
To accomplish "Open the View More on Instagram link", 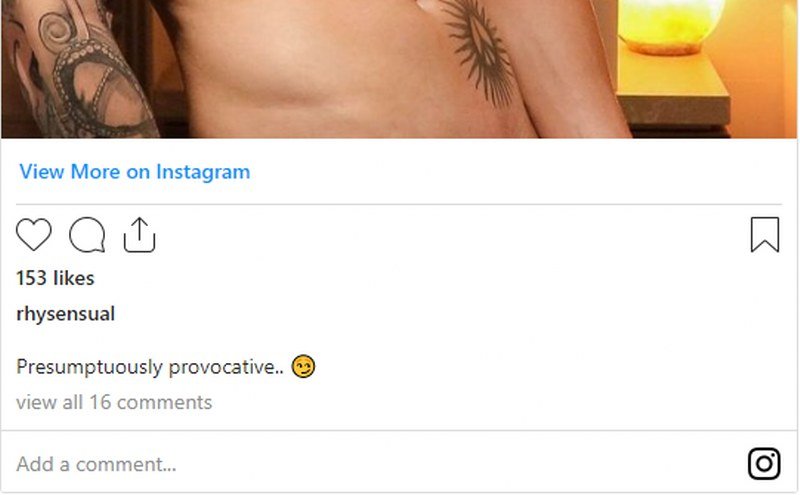I will click(135, 171).
